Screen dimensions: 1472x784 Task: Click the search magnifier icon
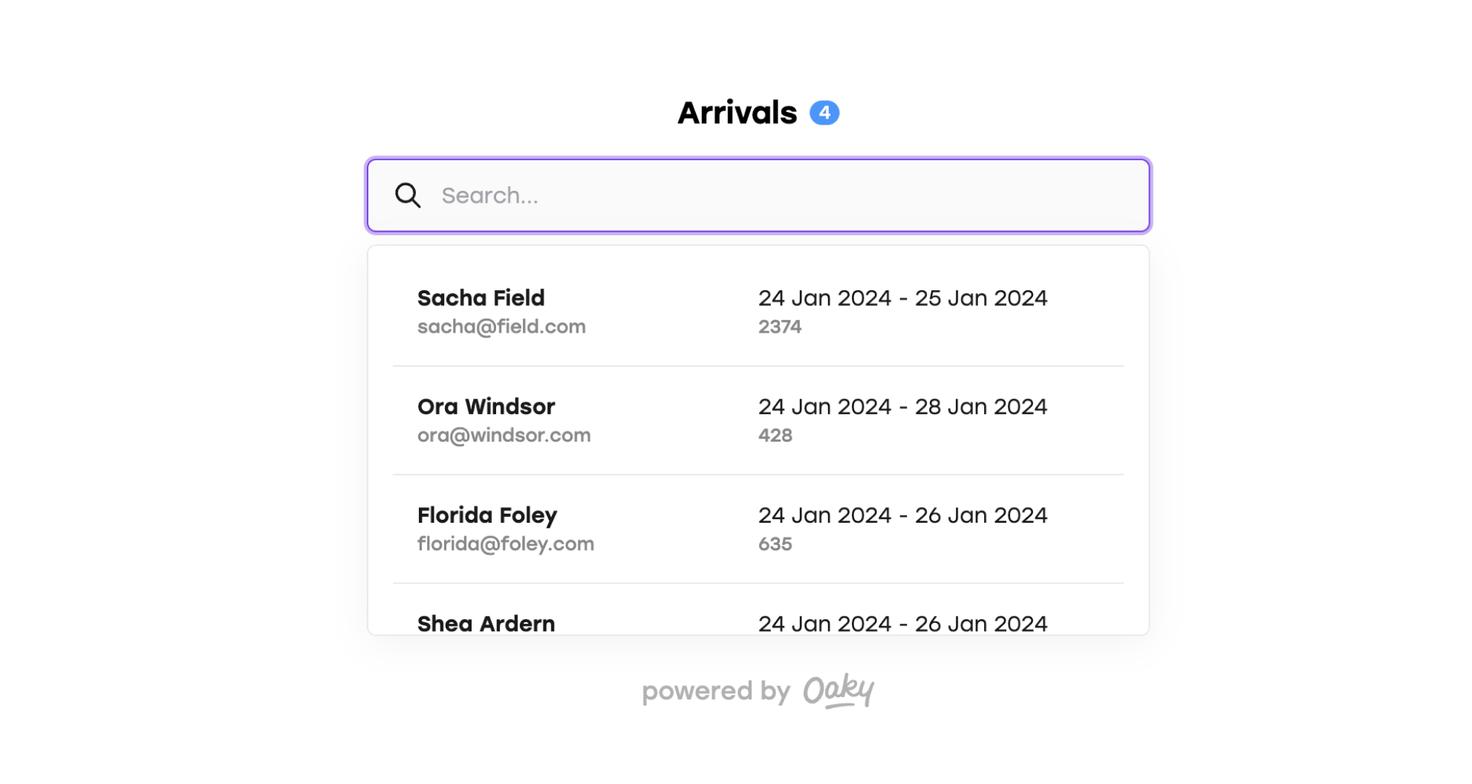[x=407, y=195]
